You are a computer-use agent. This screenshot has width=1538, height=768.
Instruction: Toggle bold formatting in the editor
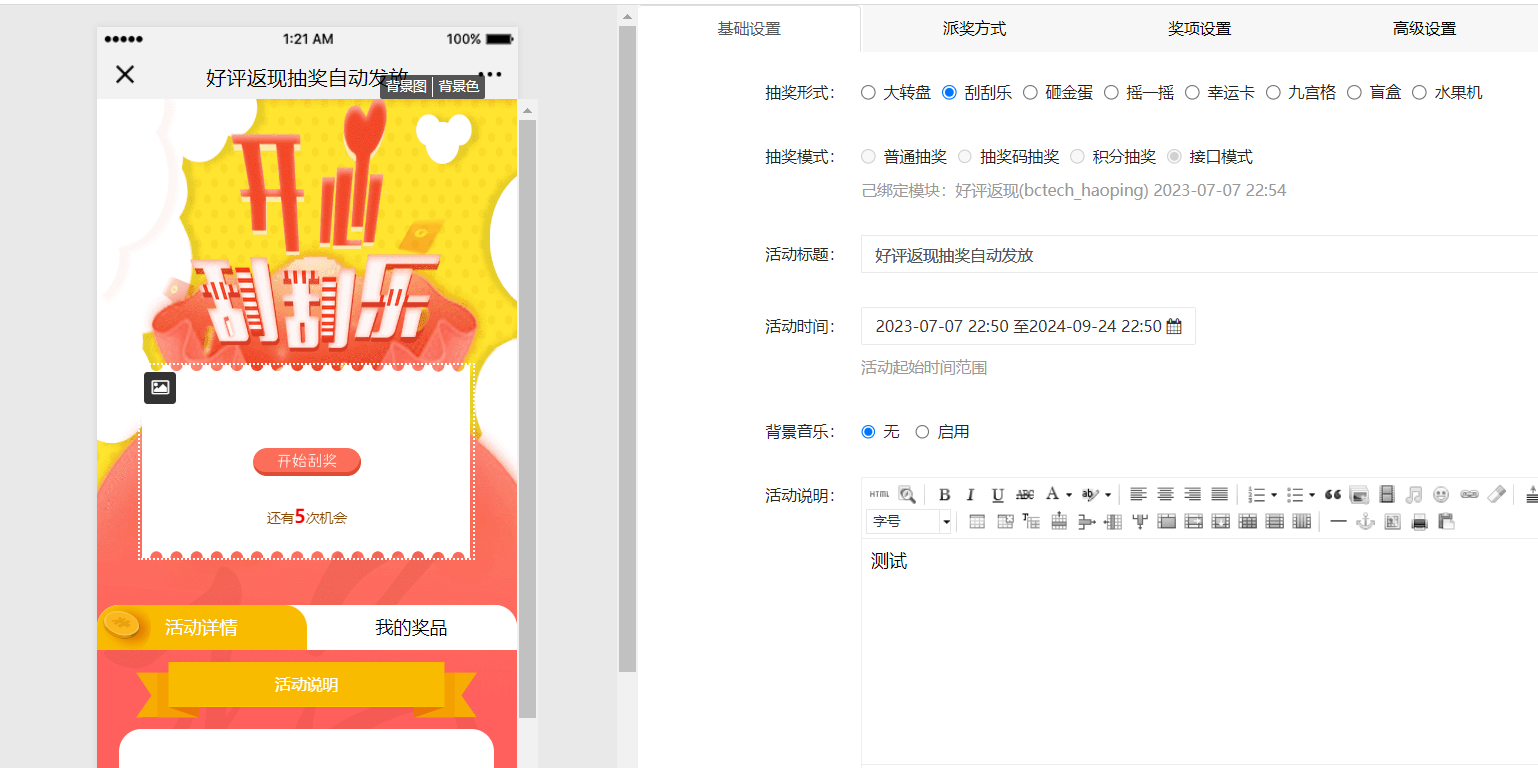pos(944,495)
